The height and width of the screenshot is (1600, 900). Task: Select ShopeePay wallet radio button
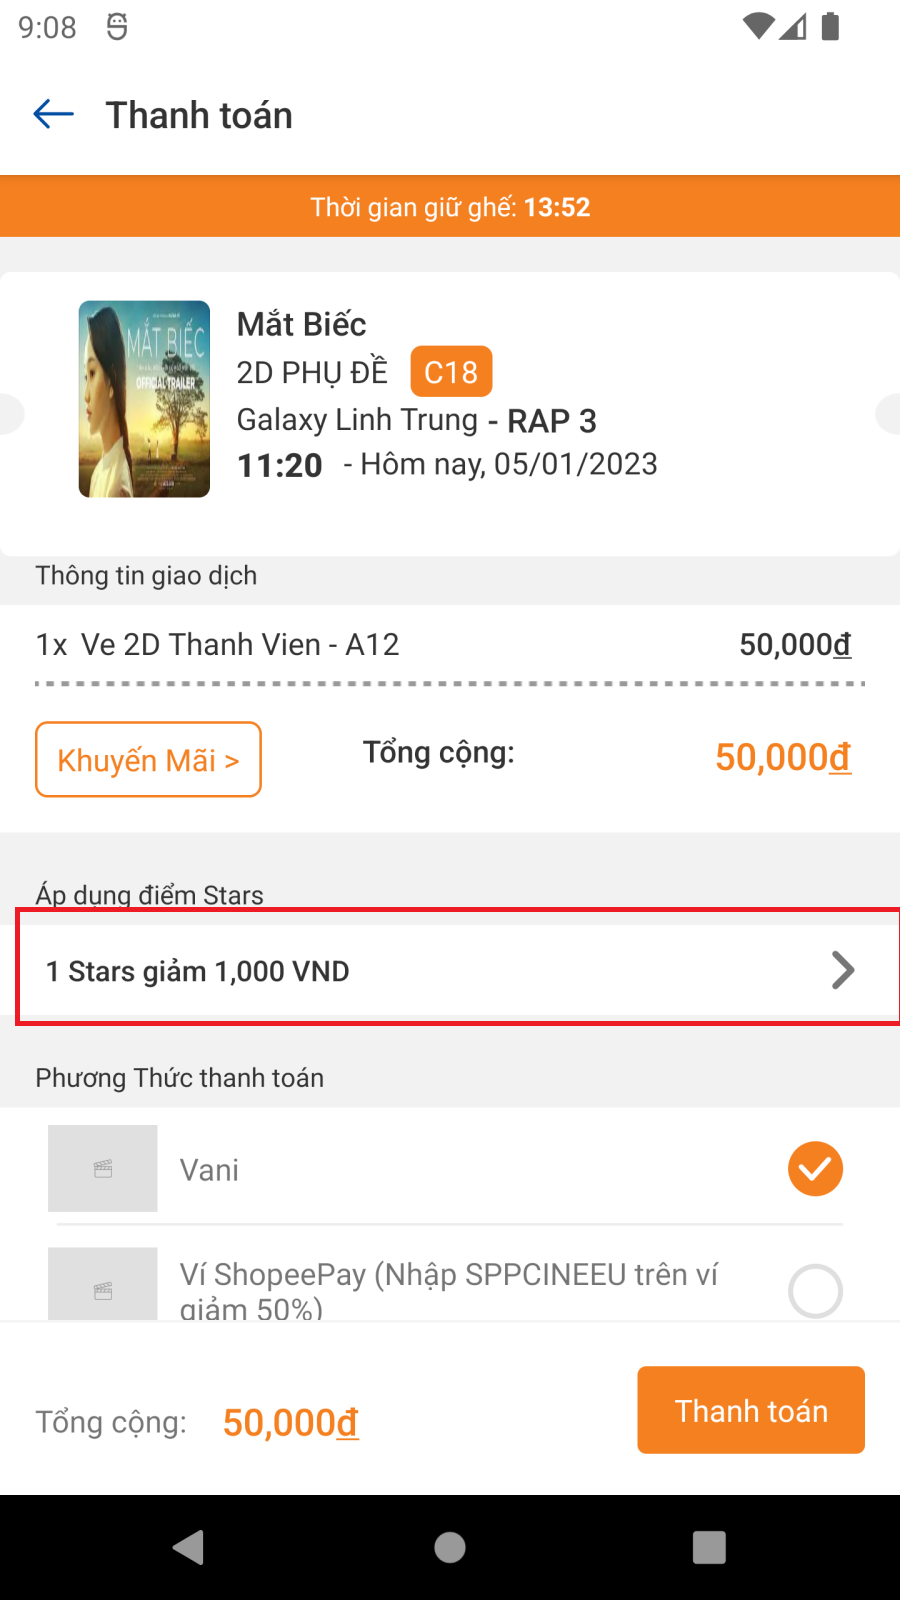click(x=815, y=1290)
